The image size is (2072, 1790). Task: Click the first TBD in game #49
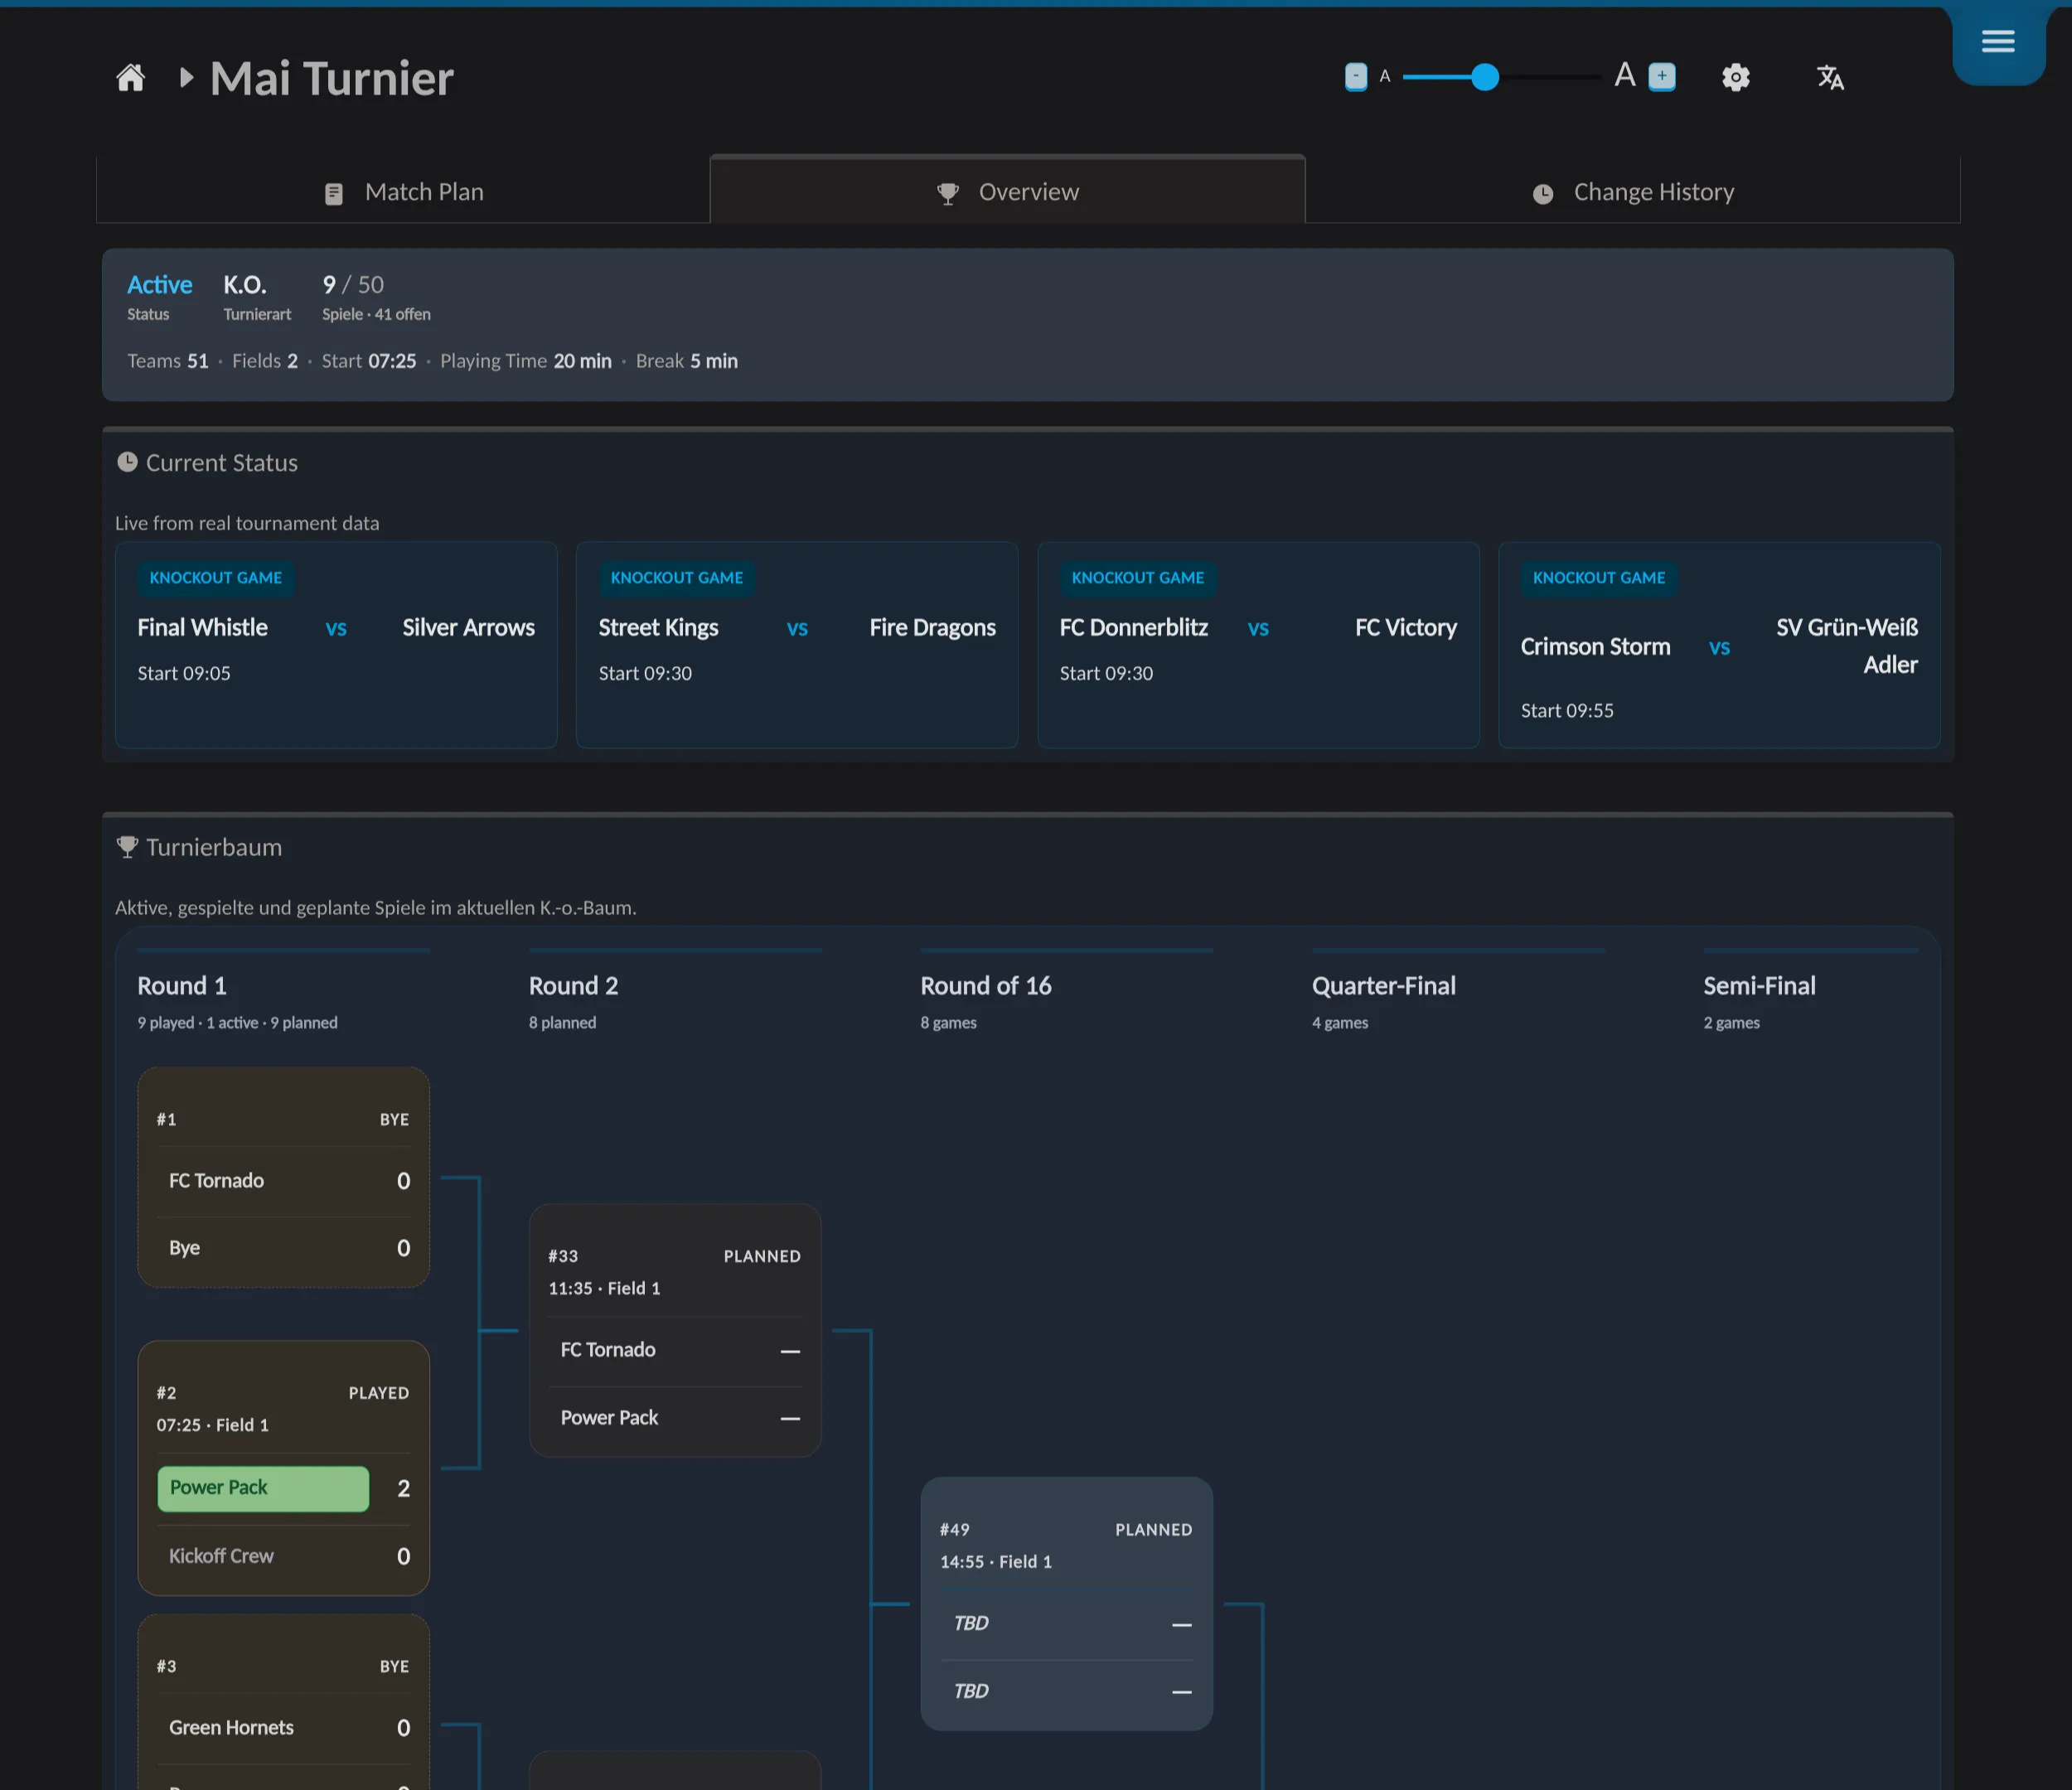971,1623
